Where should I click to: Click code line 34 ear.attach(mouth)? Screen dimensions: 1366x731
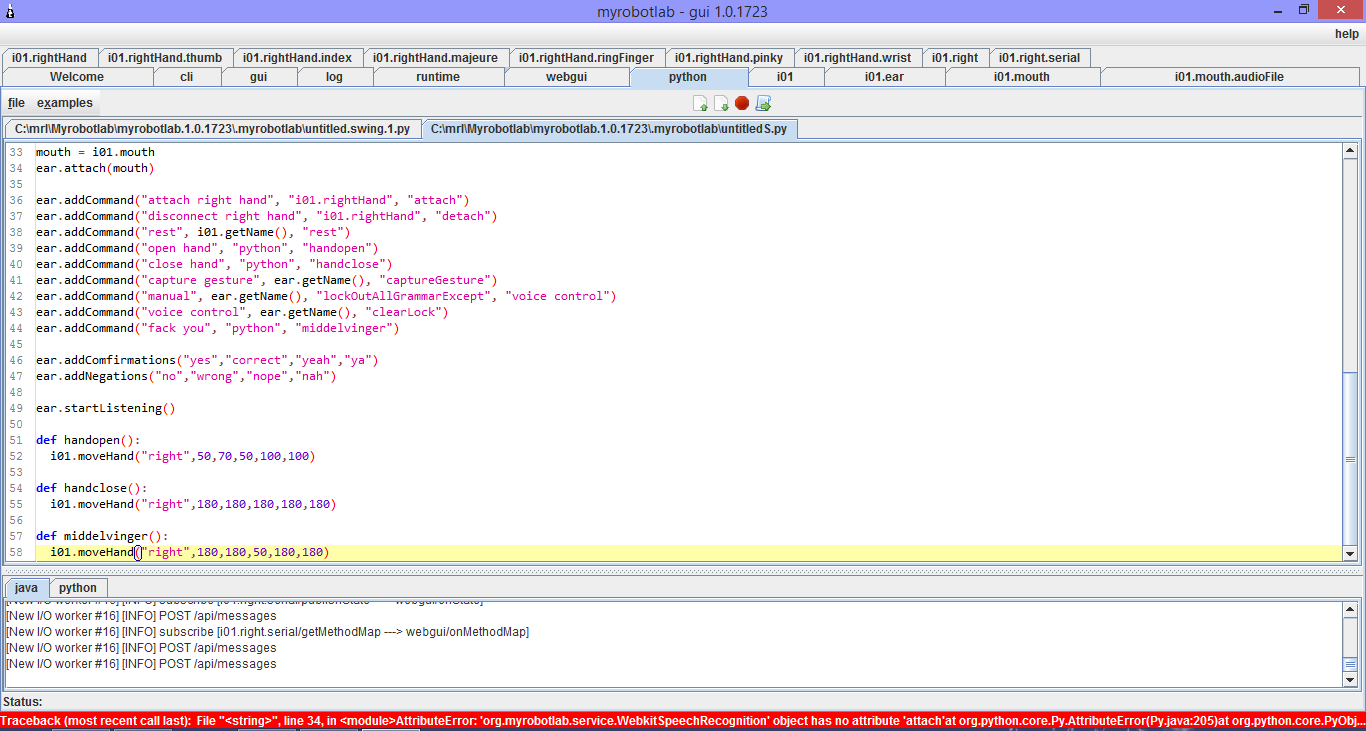tap(95, 168)
